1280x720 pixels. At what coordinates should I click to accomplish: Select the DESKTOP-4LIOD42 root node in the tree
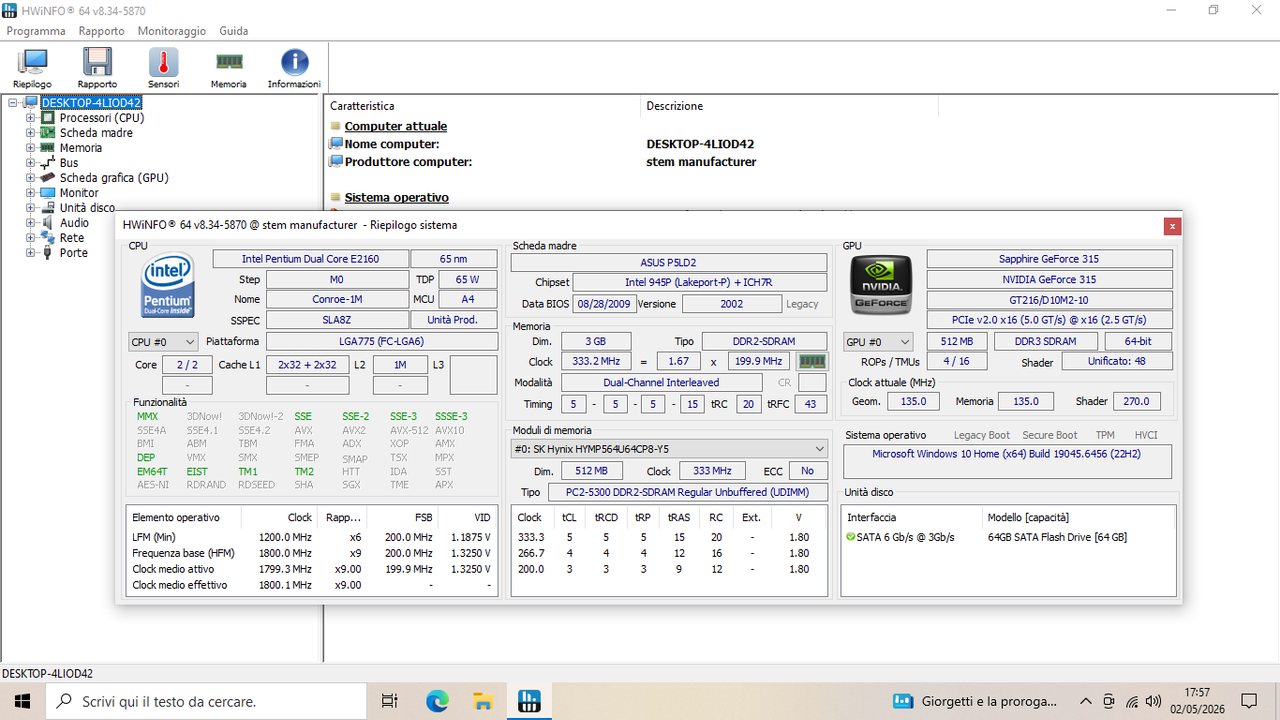point(91,102)
